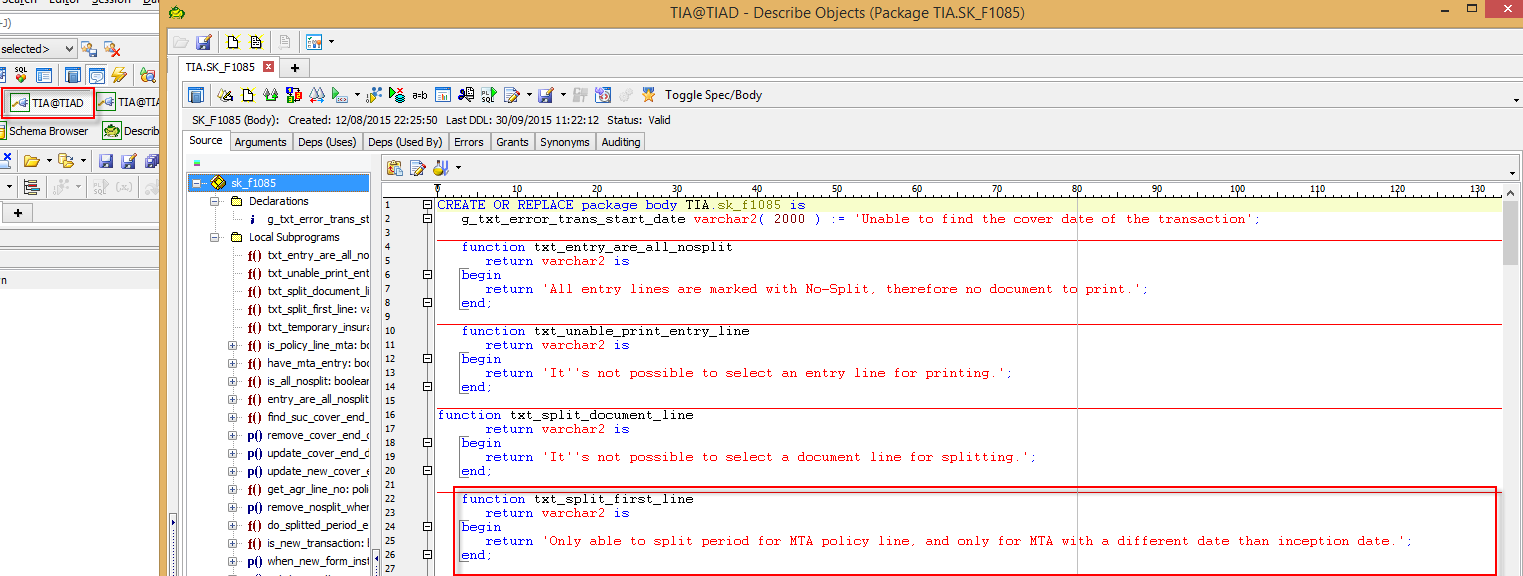The height and width of the screenshot is (576, 1523).
Task: Open the 'selected>' combo box in background window
Action: pyautogui.click(x=38, y=49)
